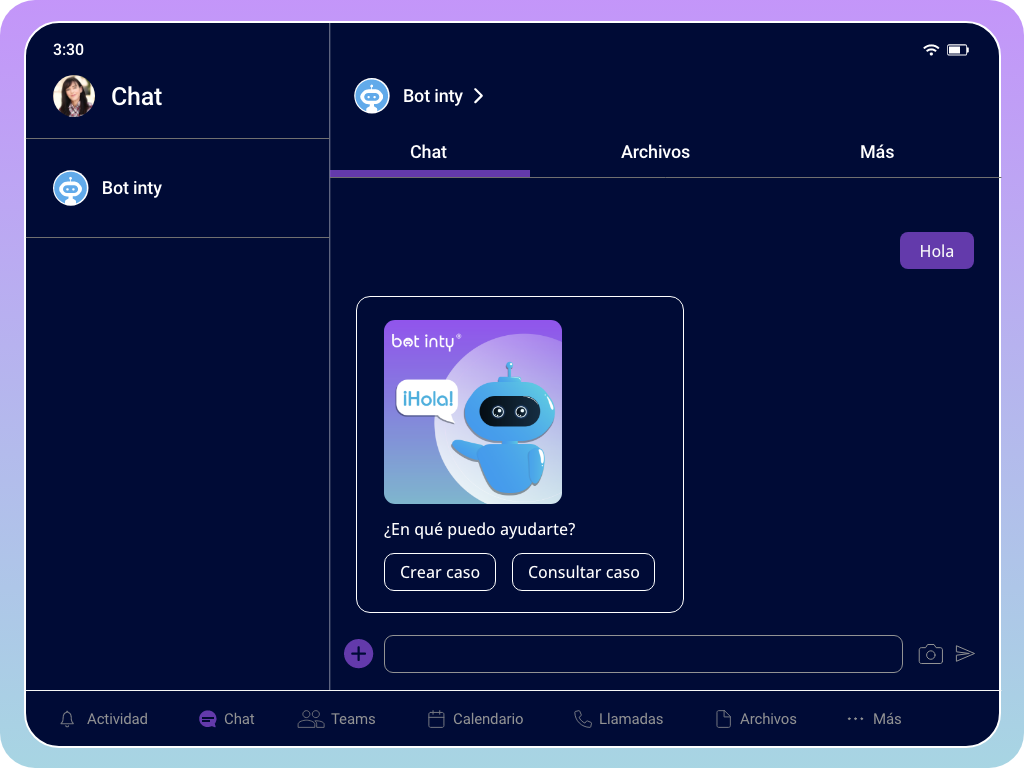Image resolution: width=1024 pixels, height=768 pixels.
Task: Open Teams in bottom navigation
Action: pos(336,719)
